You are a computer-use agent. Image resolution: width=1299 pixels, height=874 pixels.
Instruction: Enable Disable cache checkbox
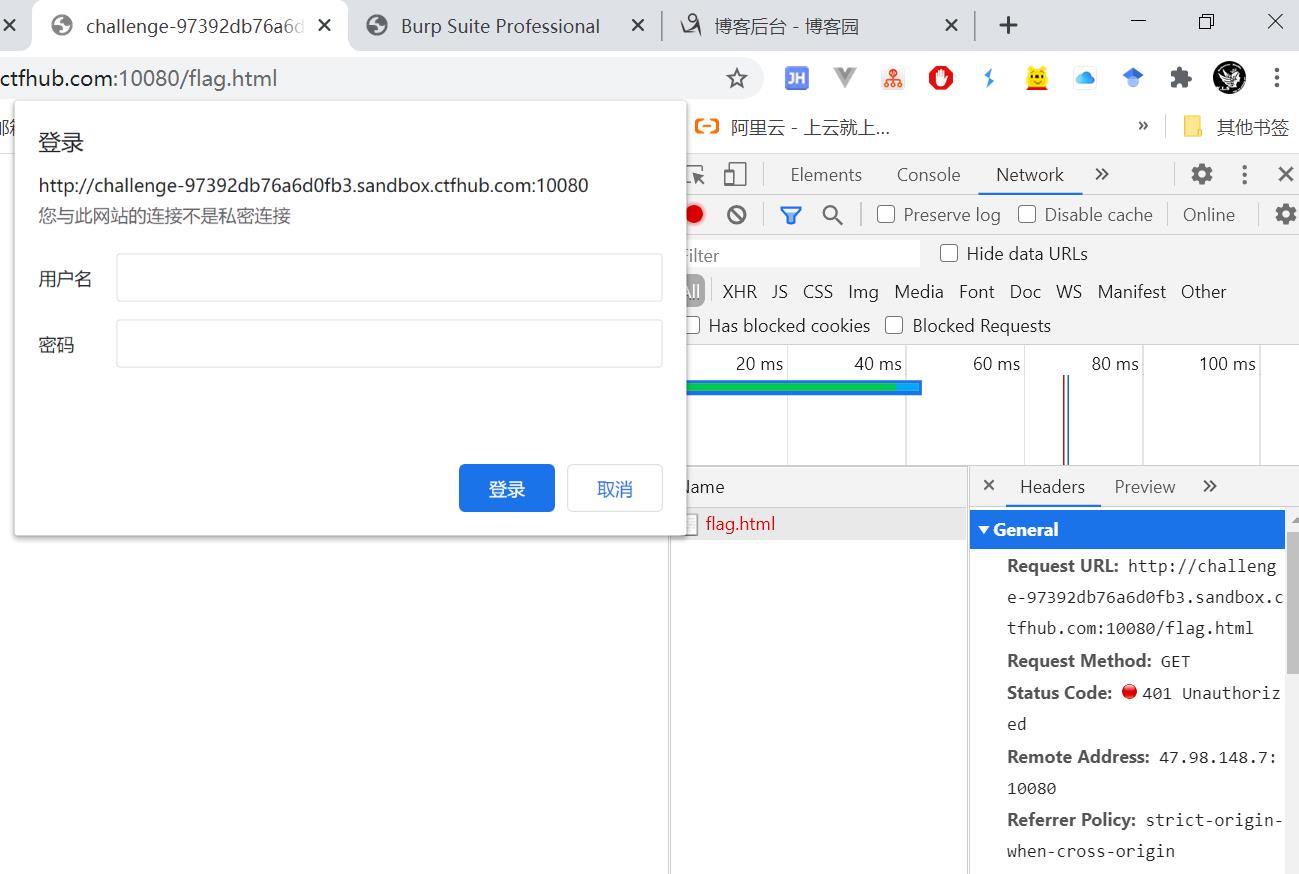point(1027,214)
